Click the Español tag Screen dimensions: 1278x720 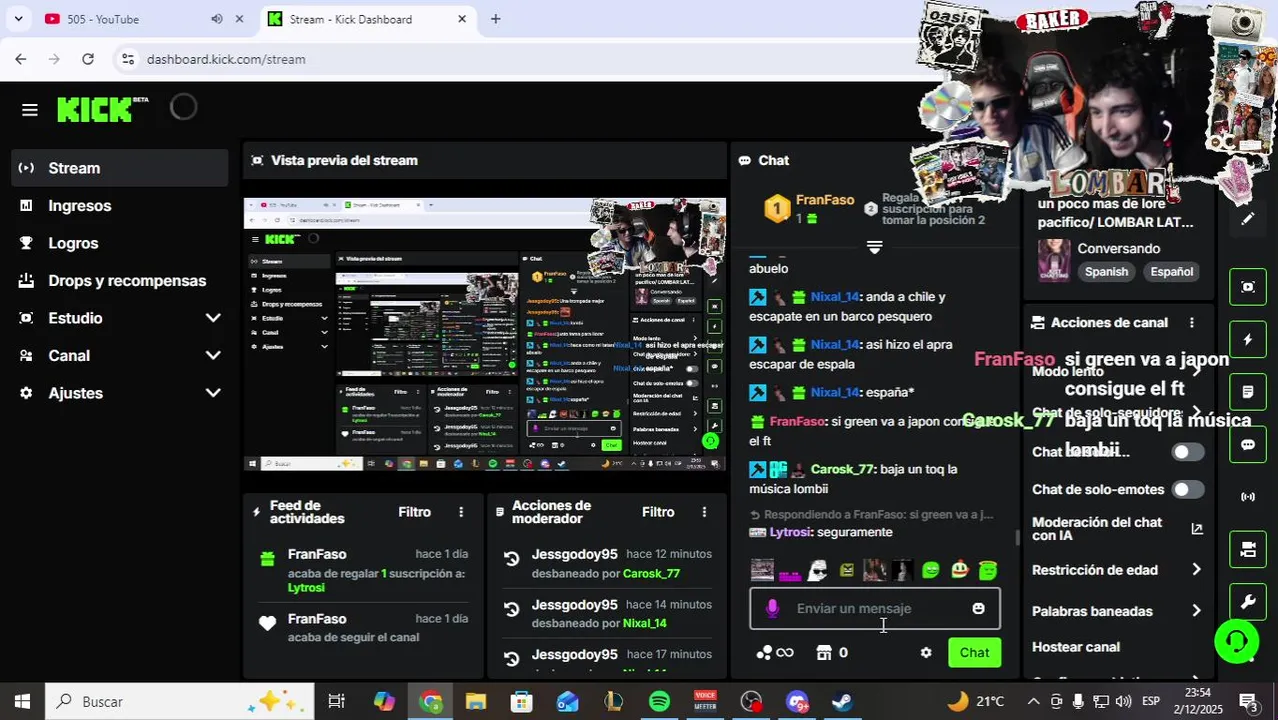(1171, 272)
